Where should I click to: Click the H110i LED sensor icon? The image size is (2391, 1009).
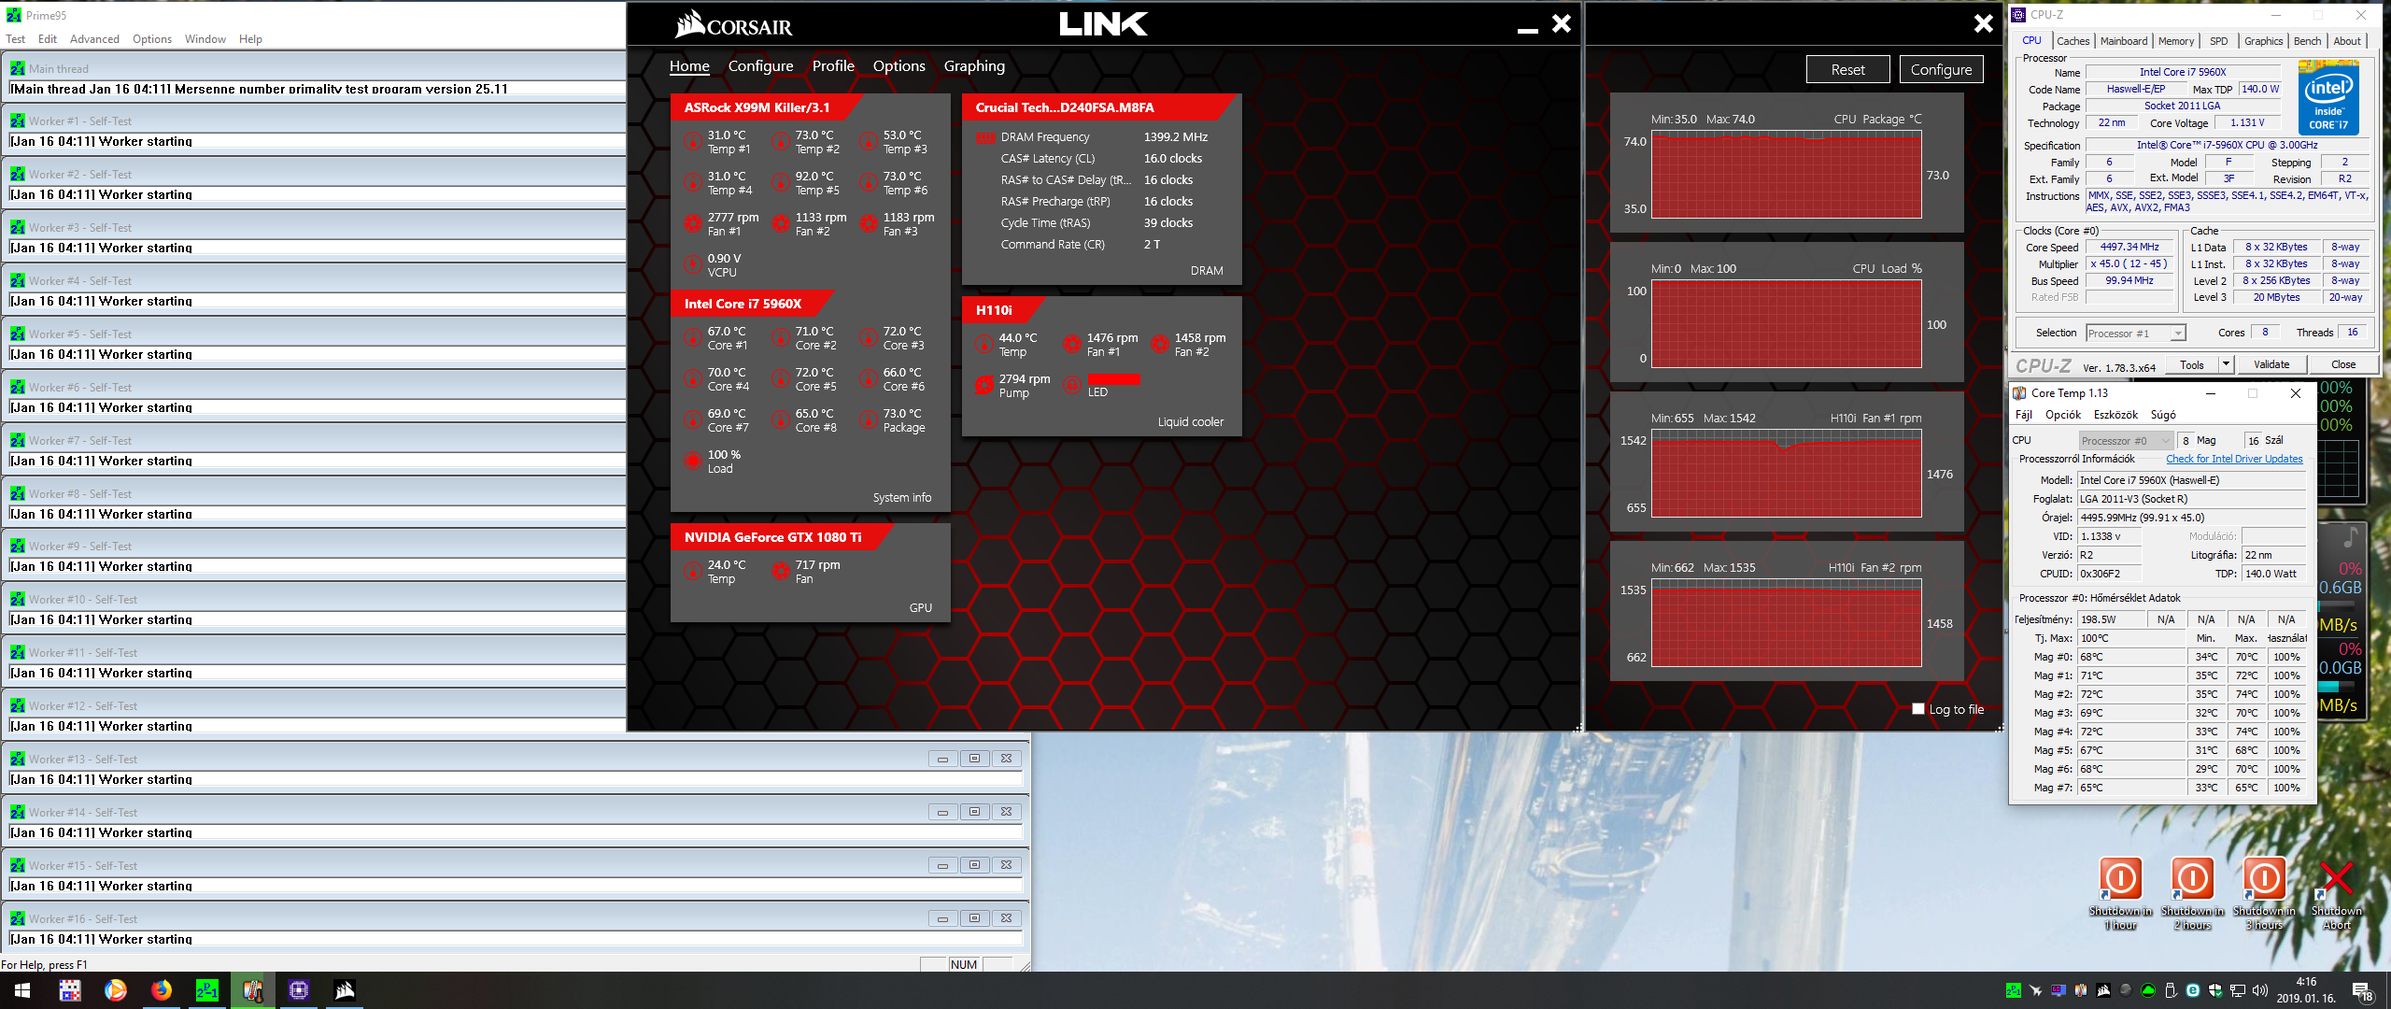click(1072, 385)
